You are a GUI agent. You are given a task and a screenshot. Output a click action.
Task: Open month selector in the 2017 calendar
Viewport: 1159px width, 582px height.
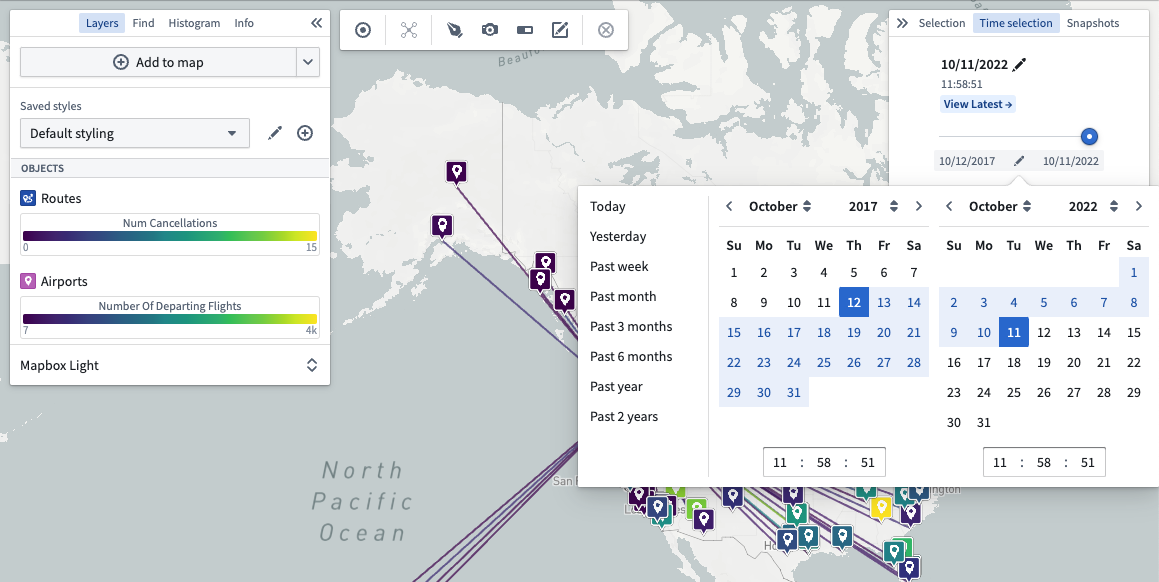pyautogui.click(x=780, y=206)
